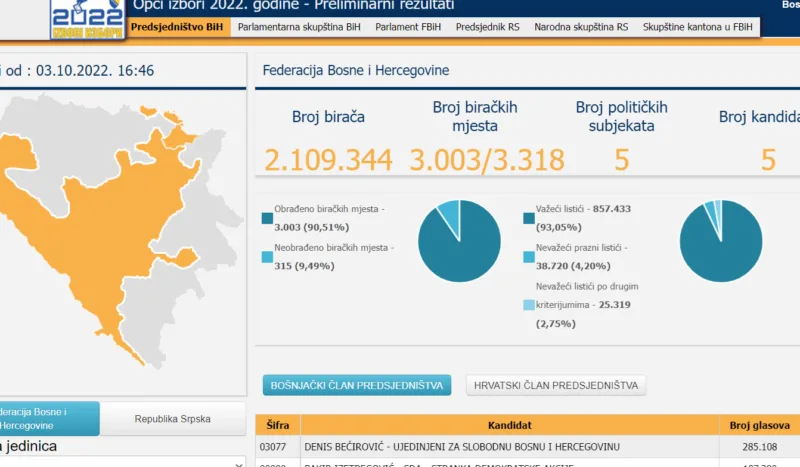Open the Predsjedništvo BiH tab

177,27
